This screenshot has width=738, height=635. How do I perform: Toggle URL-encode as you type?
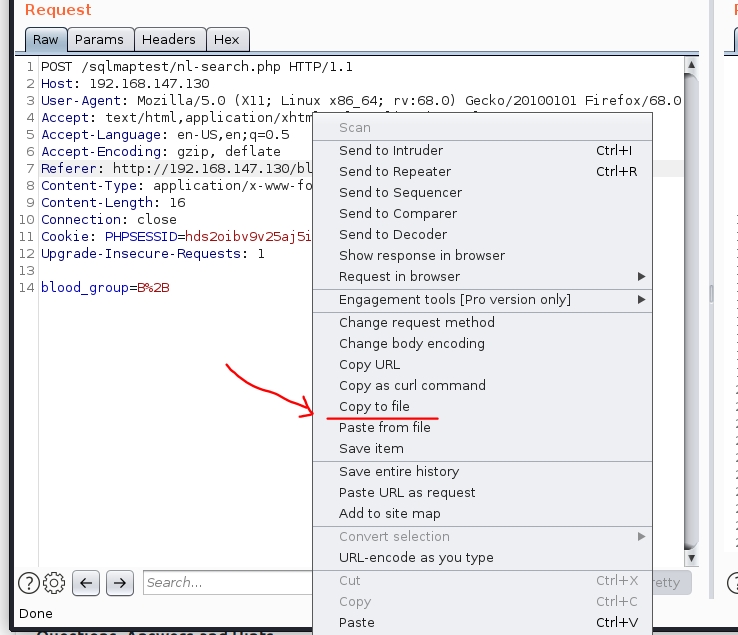[x=416, y=557]
